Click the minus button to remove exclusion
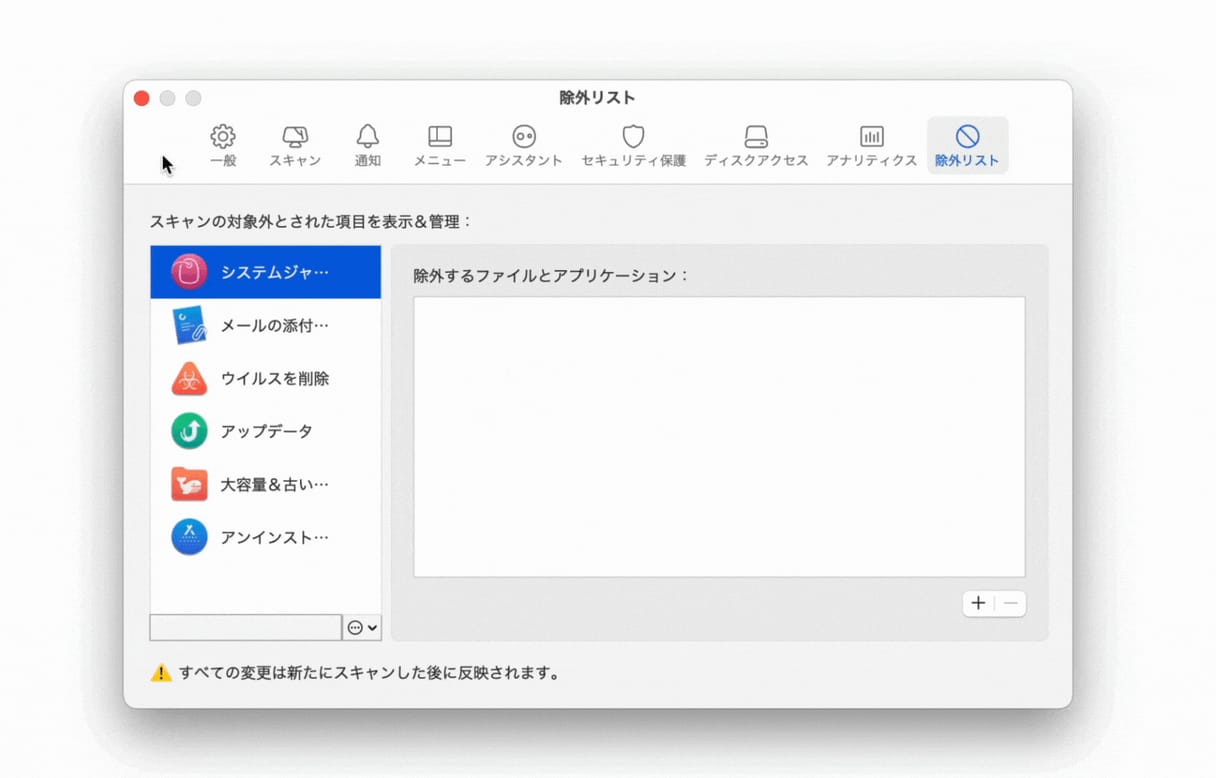The height and width of the screenshot is (778, 1216). [x=1011, y=603]
